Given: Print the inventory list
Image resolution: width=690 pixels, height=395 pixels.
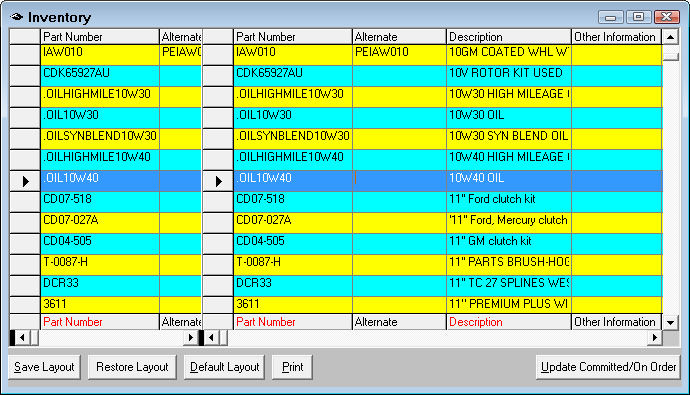Looking at the screenshot, I should (292, 367).
